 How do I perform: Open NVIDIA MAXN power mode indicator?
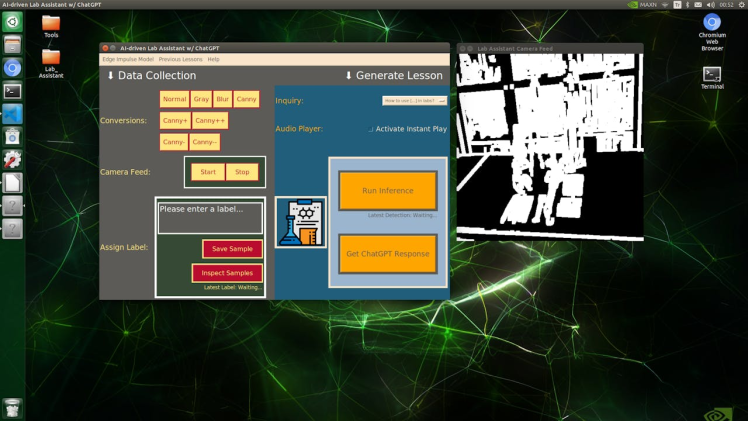click(642, 4)
